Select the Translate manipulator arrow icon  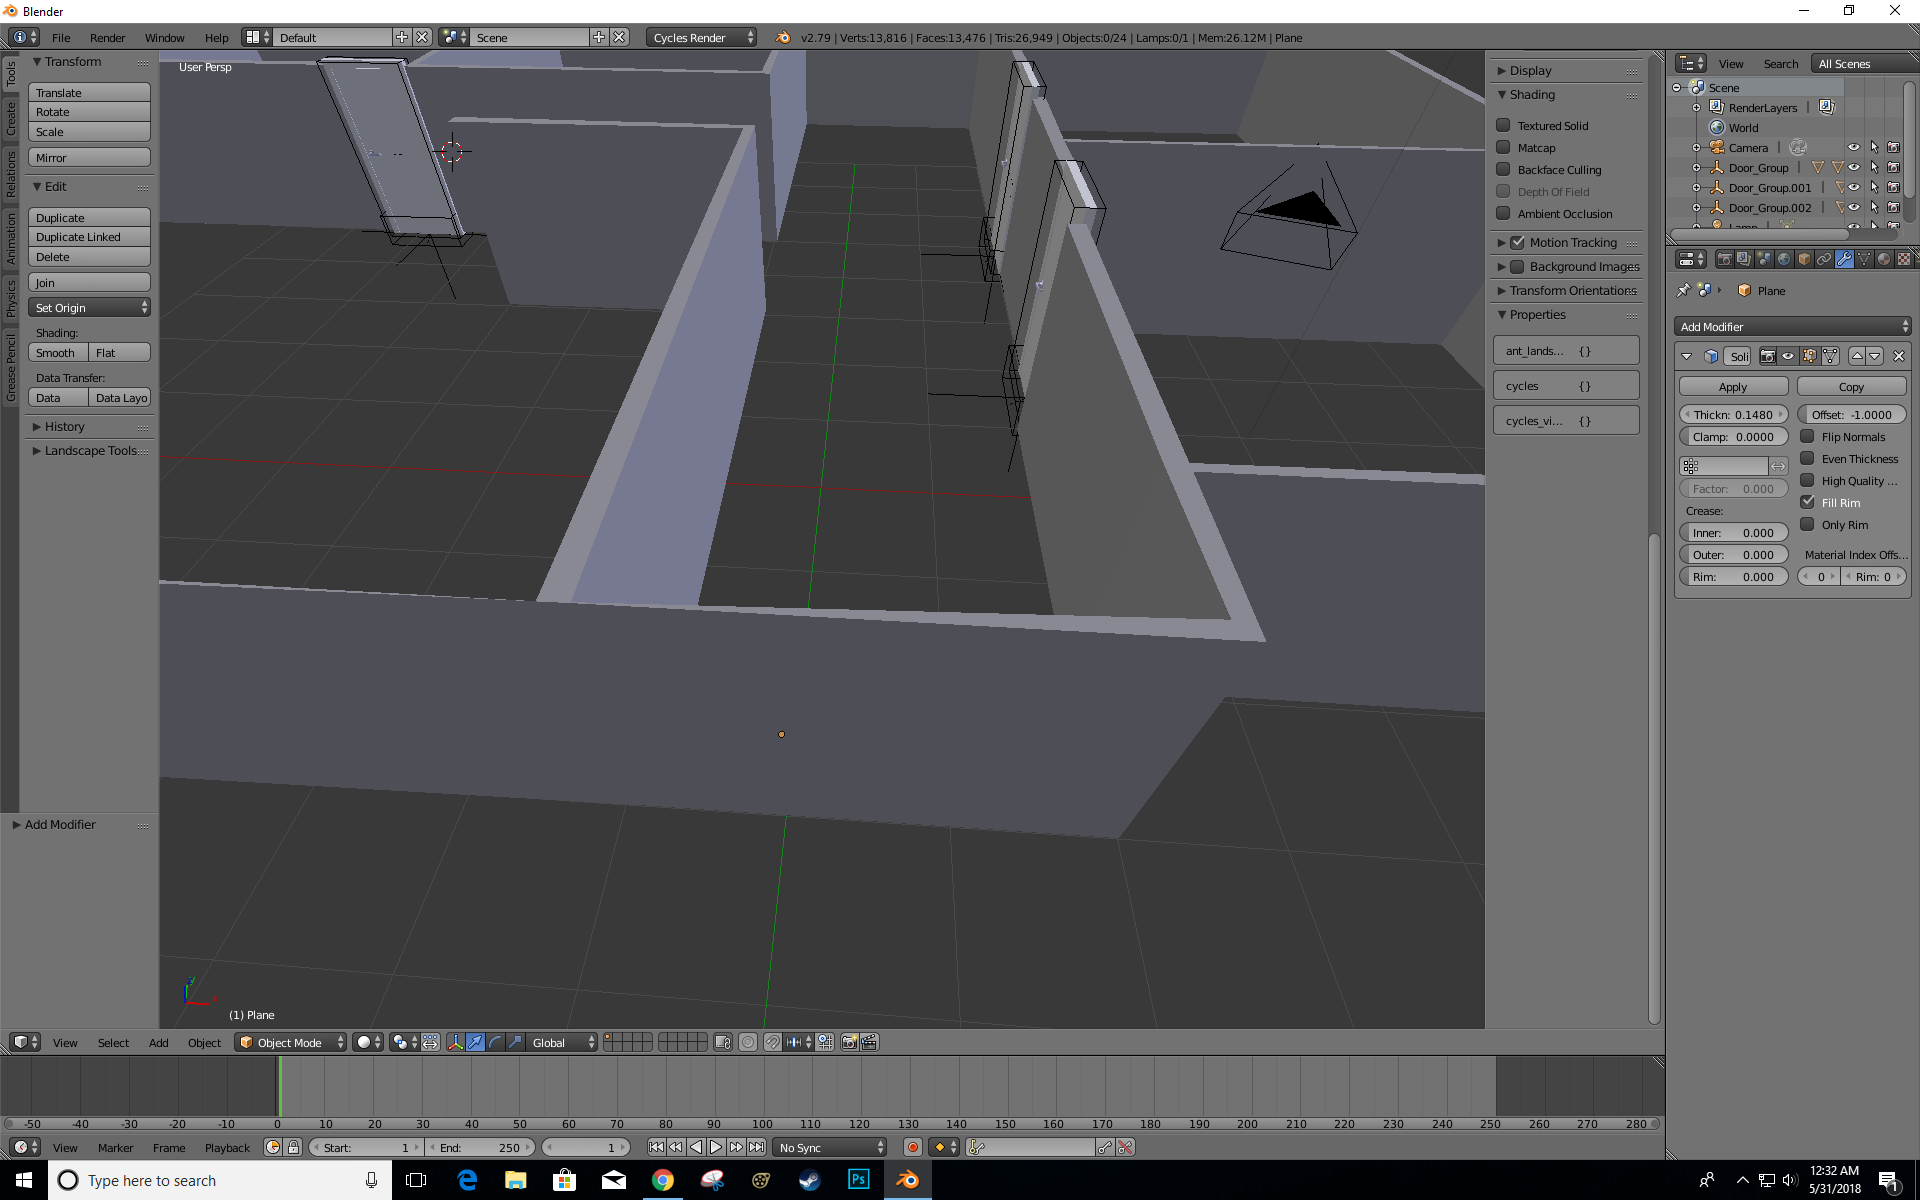pos(475,1042)
